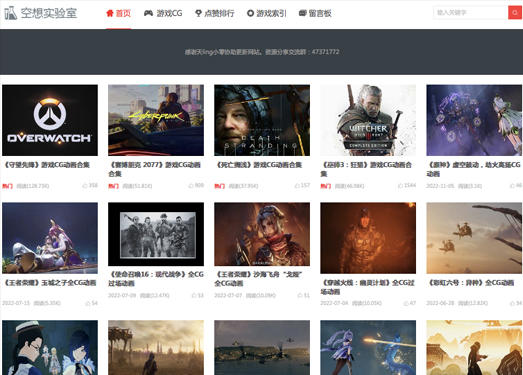Like the 穿越火线 post showing 47
The width and height of the screenshot is (523, 375).
tap(410, 303)
